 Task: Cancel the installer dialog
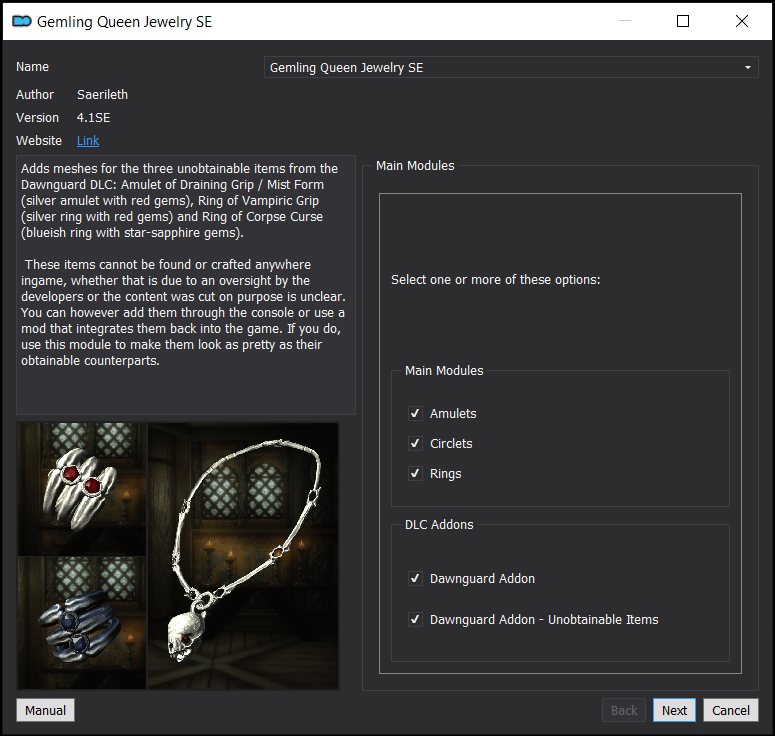[731, 710]
